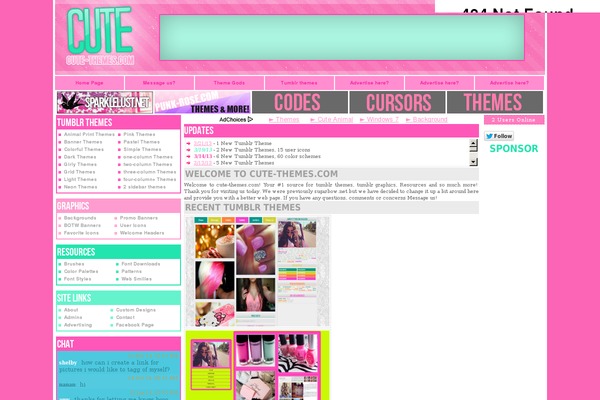Open Patterns under Resources
Viewport: 600px width, 400px height.
pos(132,271)
